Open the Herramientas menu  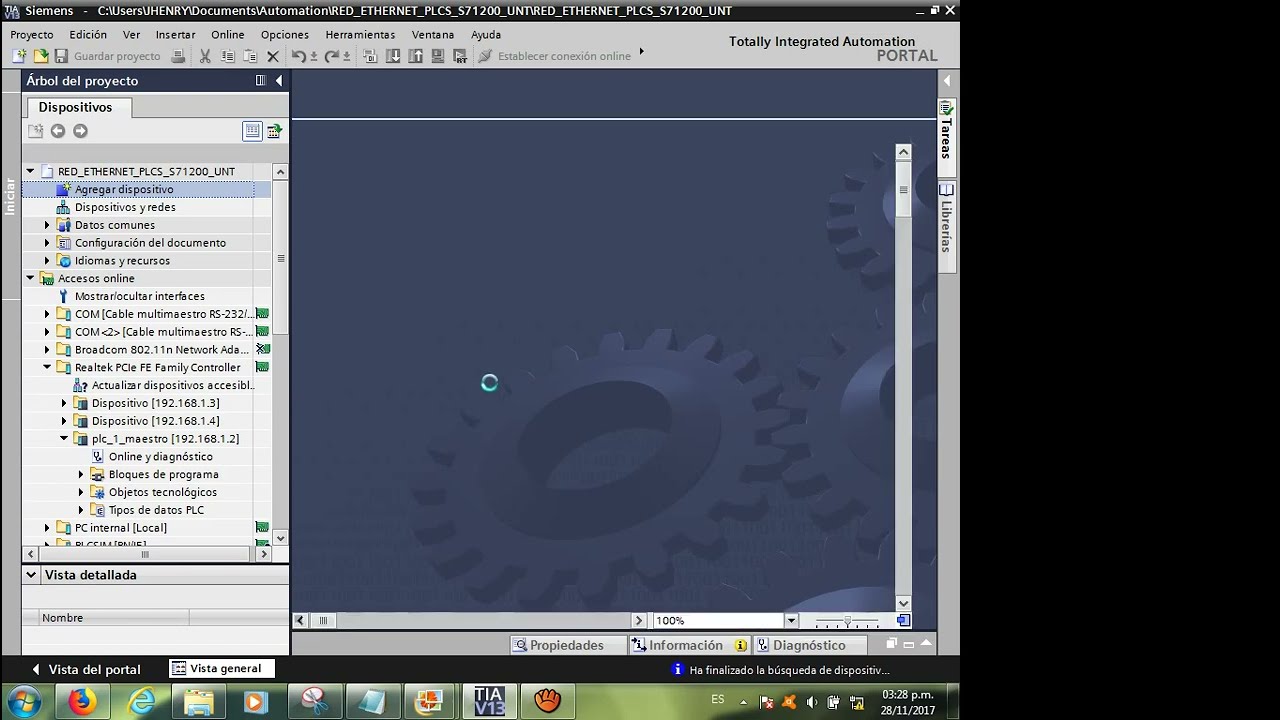[360, 34]
